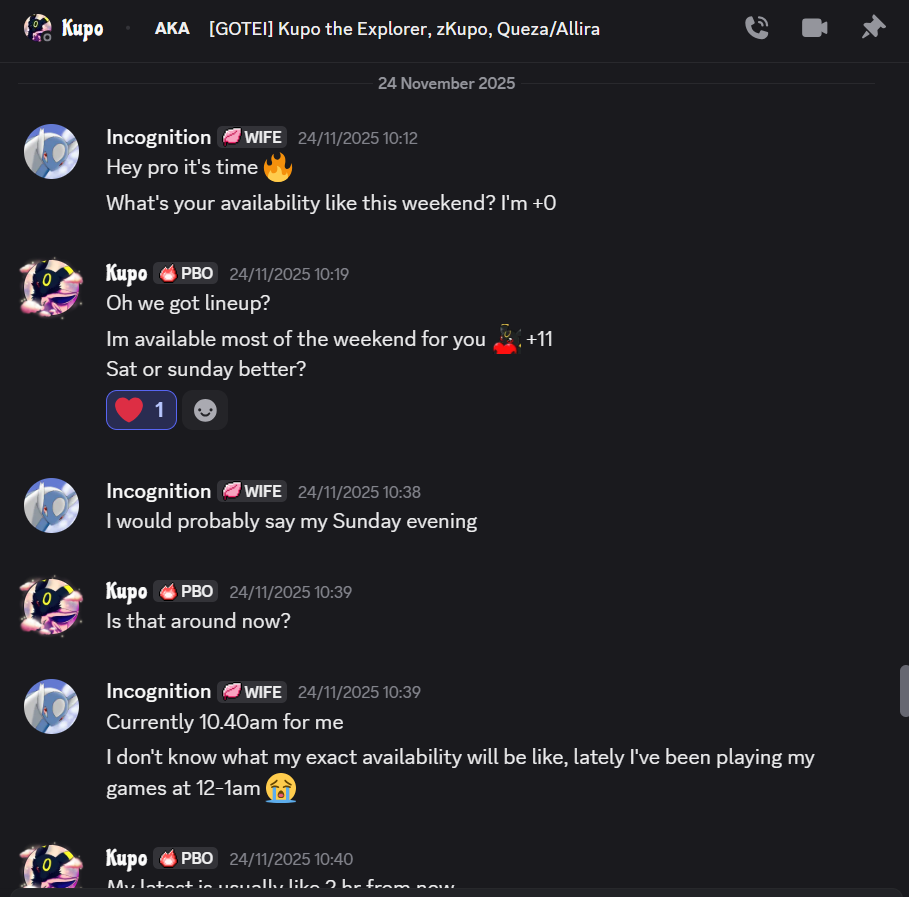
Task: Toggle the heart reaction with count 1
Action: pyautogui.click(x=141, y=410)
